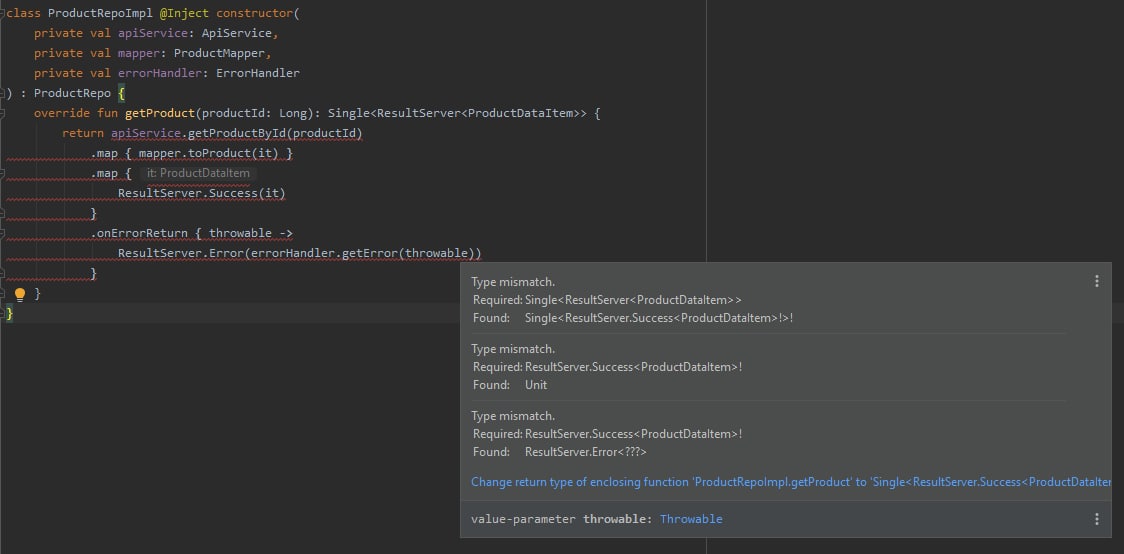Click 'Required: Single<ResultServer<ProductDataItem>>' text
This screenshot has height=554, width=1124.
tap(607, 300)
